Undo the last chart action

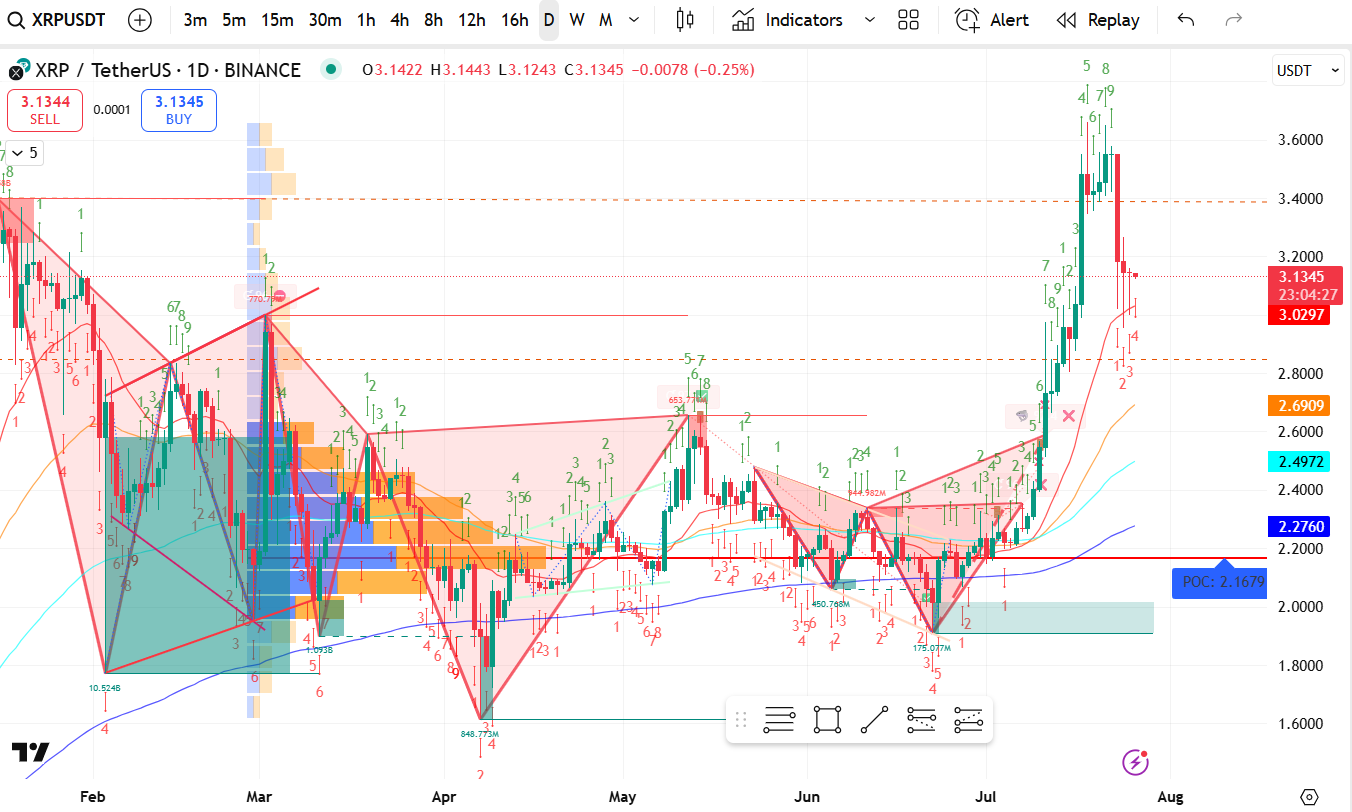(x=1186, y=20)
